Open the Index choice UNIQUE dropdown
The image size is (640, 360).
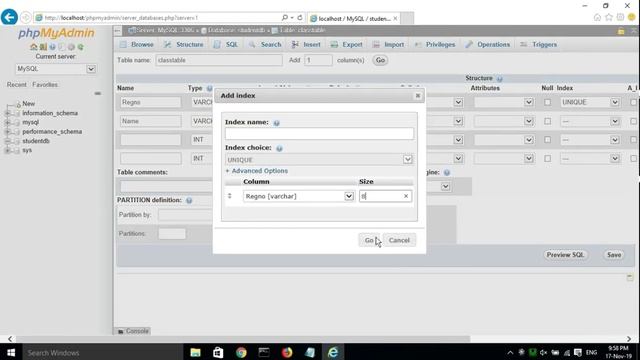tap(319, 160)
